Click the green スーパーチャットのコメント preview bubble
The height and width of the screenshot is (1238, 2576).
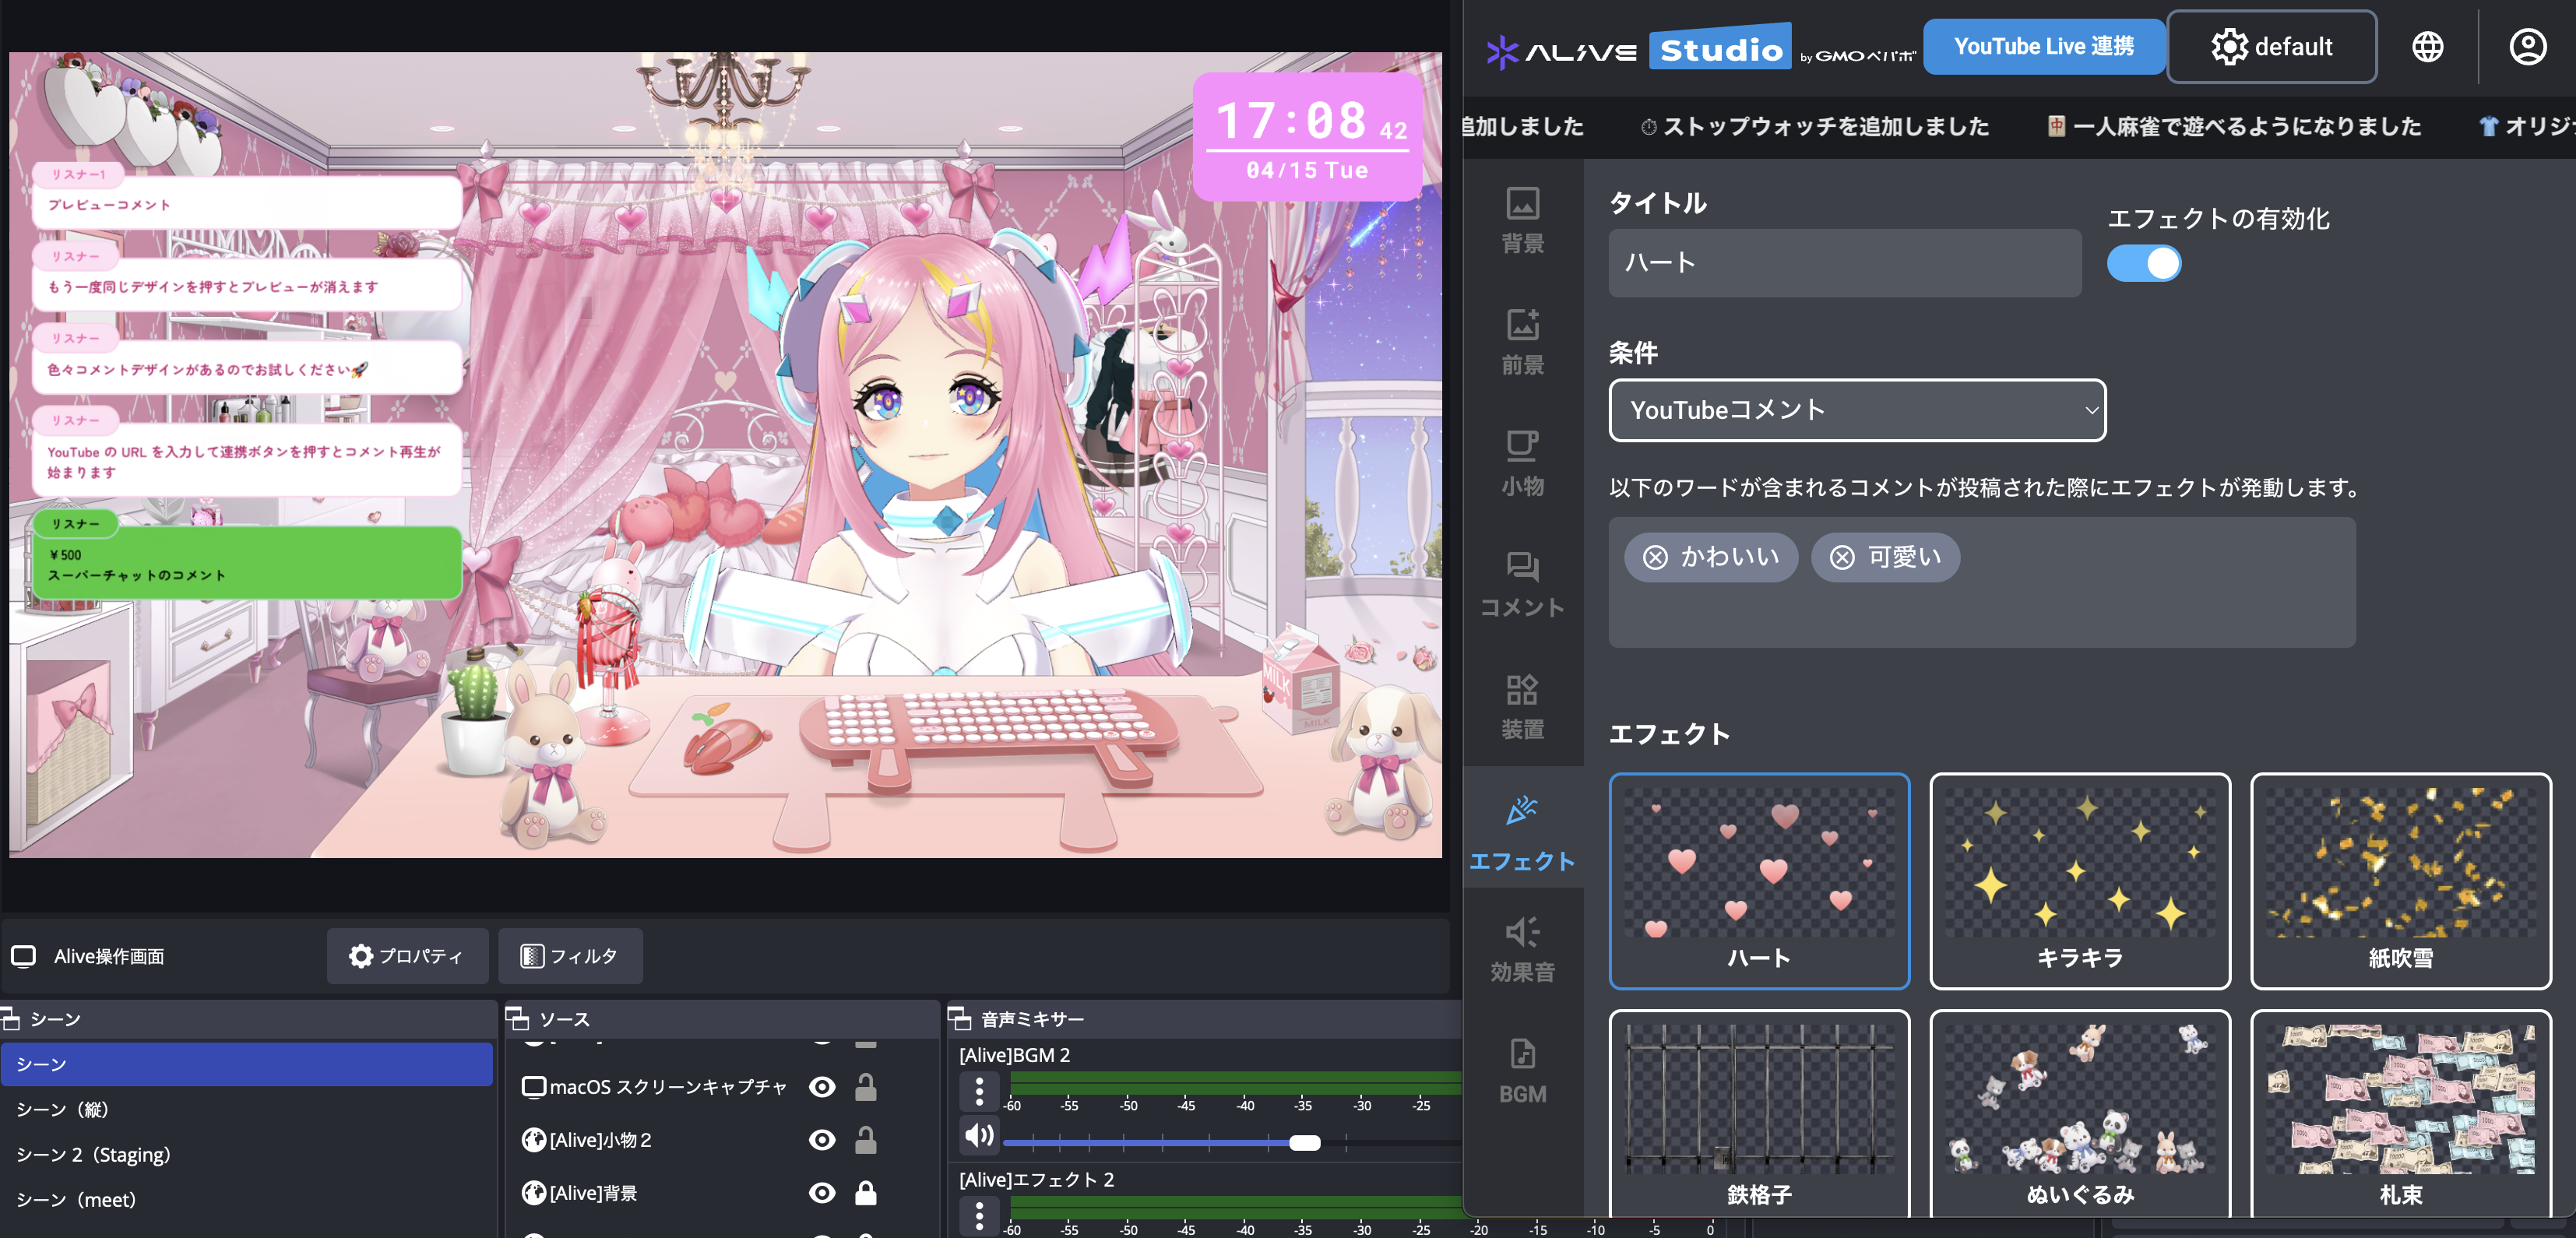pyautogui.click(x=247, y=563)
